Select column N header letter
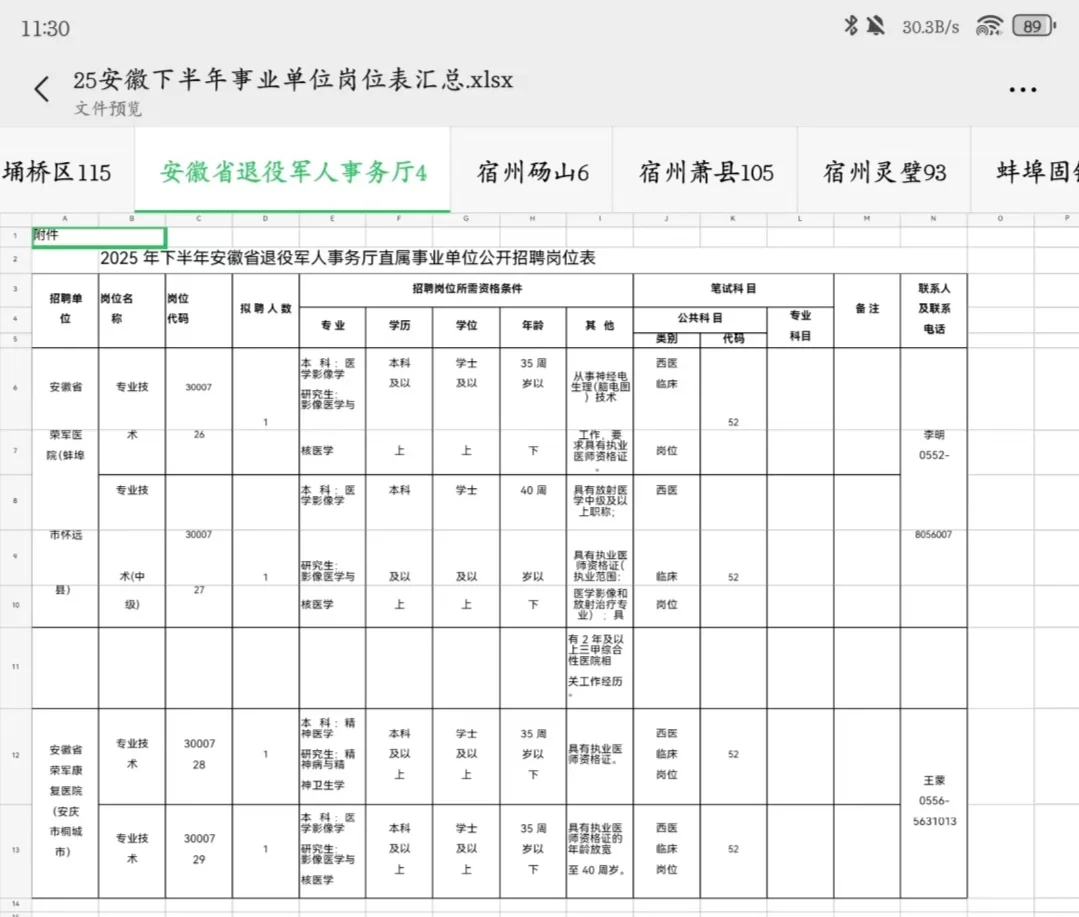 [934, 219]
